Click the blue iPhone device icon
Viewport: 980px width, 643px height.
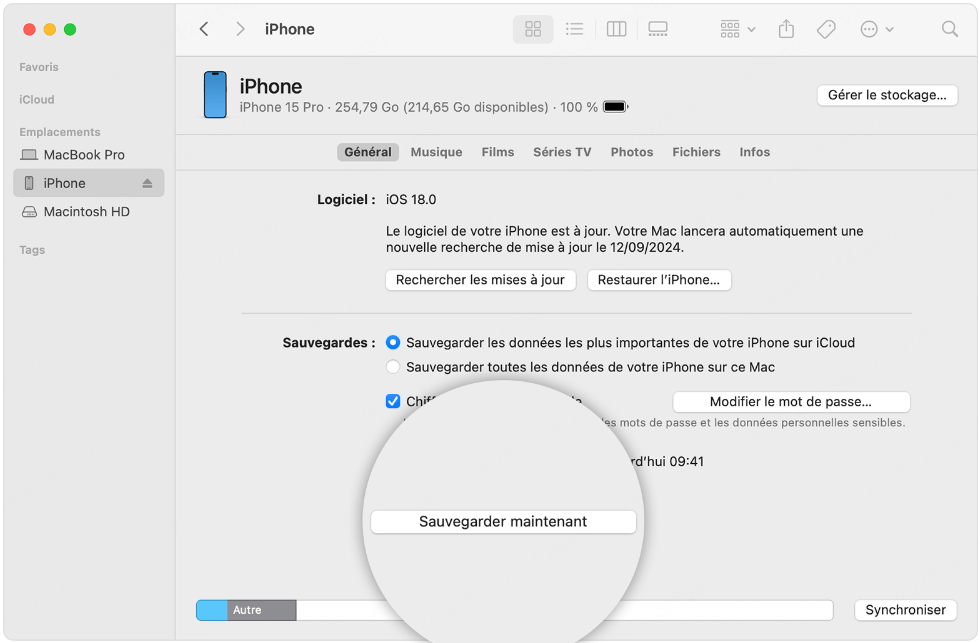click(215, 94)
